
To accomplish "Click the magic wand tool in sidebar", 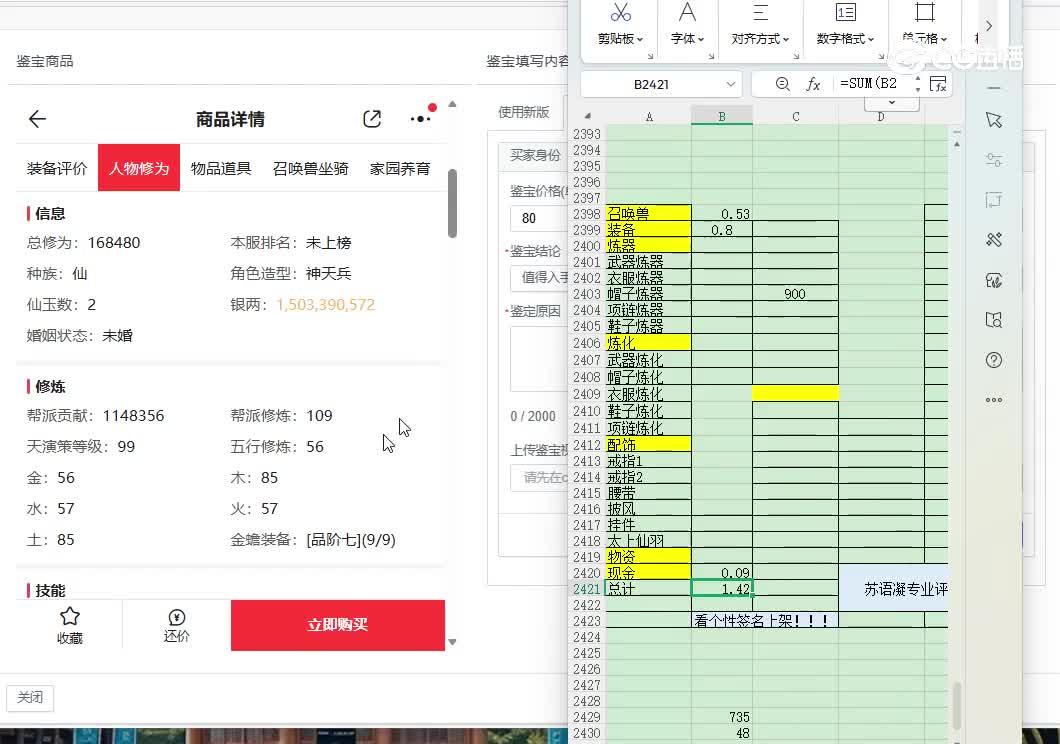I will pyautogui.click(x=993, y=240).
